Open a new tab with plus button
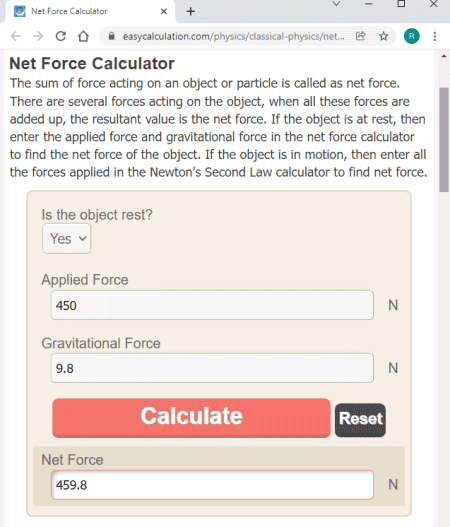This screenshot has width=450, height=527. coord(191,11)
